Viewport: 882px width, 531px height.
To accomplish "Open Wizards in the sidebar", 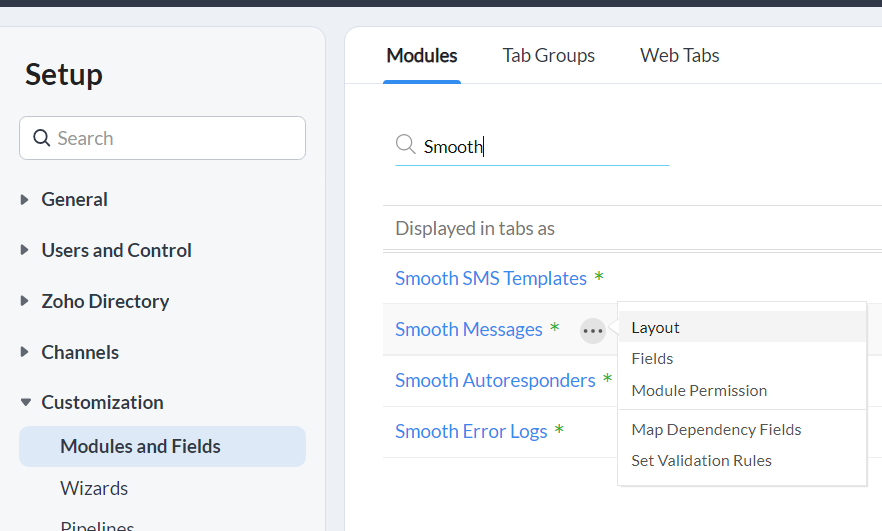I will pyautogui.click(x=94, y=488).
